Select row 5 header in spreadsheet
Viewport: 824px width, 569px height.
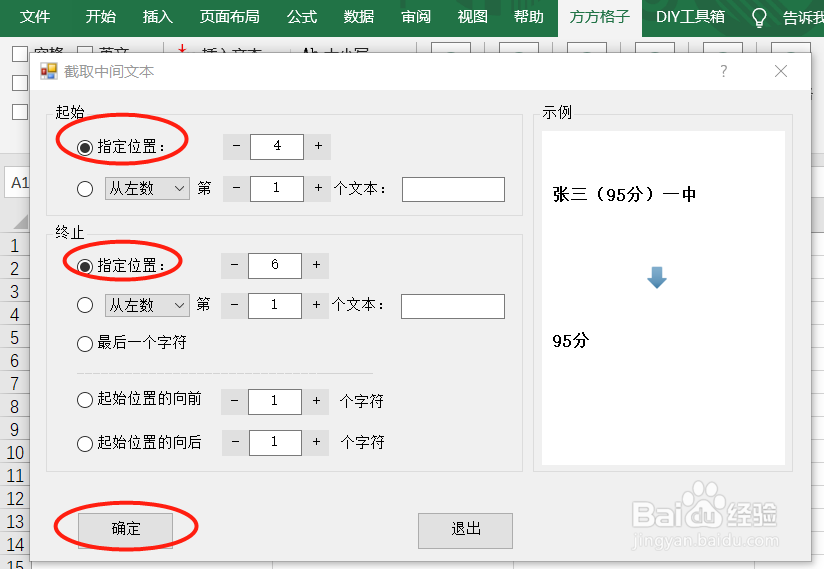15,338
